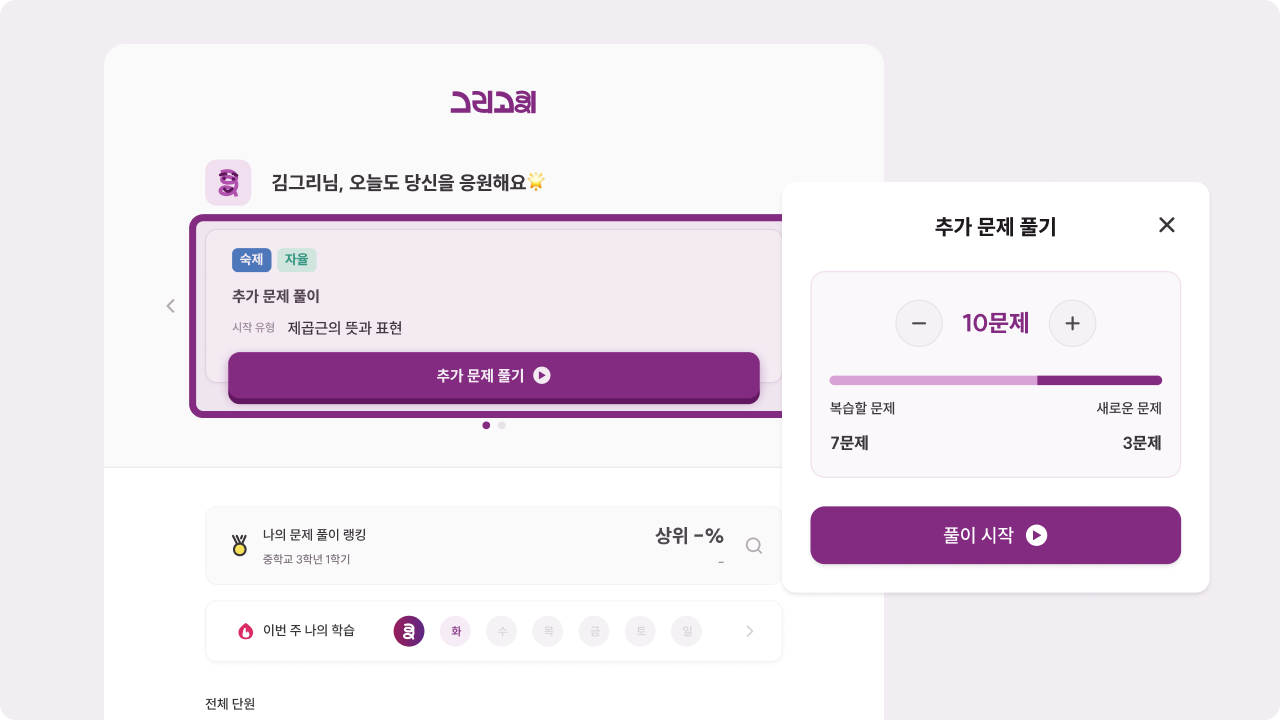Close the 추가 문제 풀기 dialog
Screen dimensions: 1280x720
(x=1166, y=225)
